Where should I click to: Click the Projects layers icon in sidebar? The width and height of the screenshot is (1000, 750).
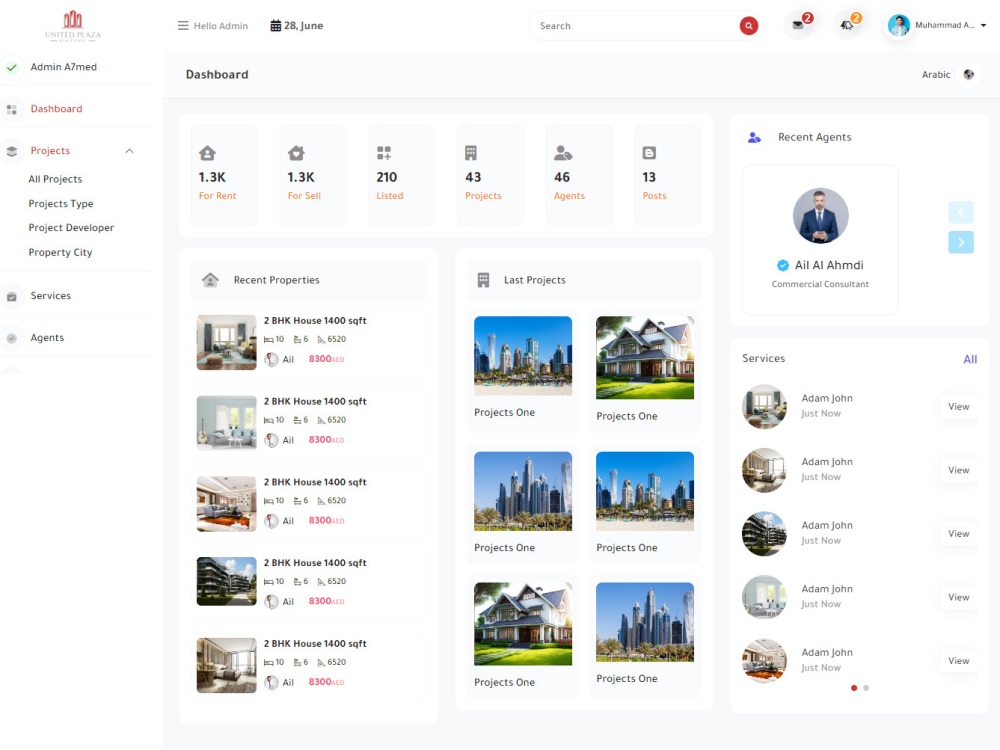pos(11,151)
